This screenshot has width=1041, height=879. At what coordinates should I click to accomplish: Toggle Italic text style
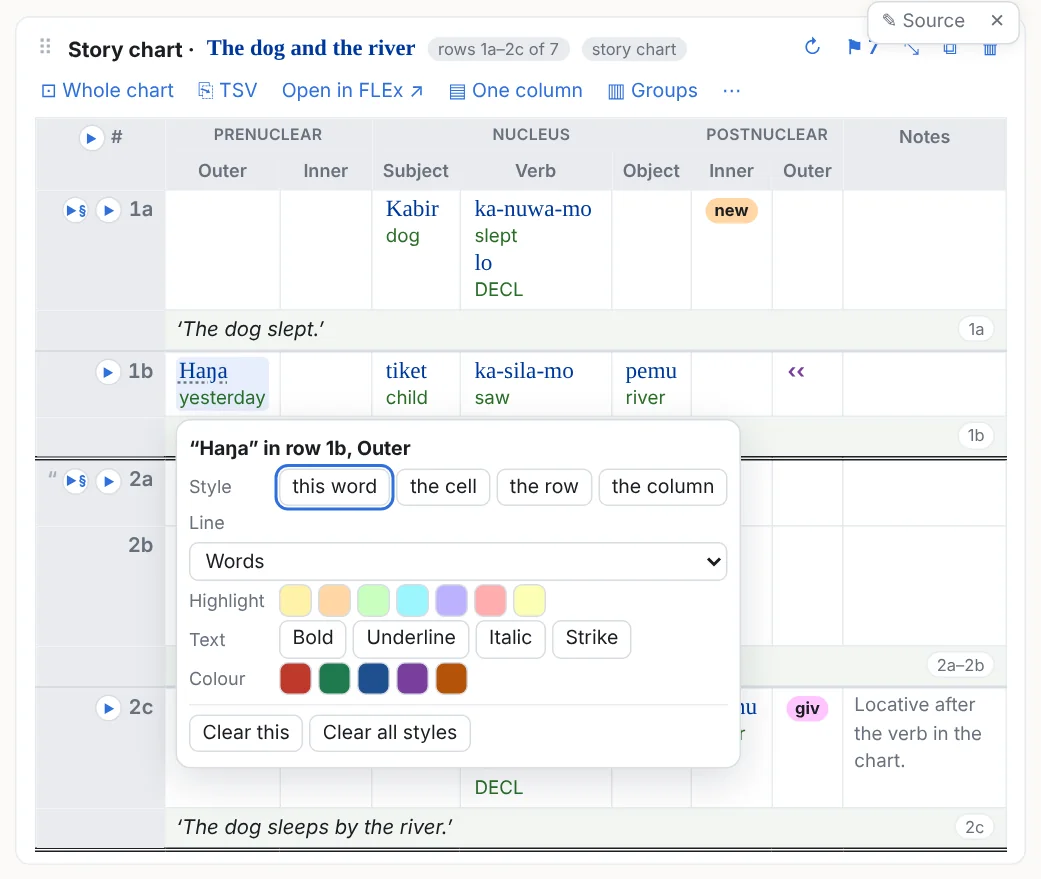(511, 638)
